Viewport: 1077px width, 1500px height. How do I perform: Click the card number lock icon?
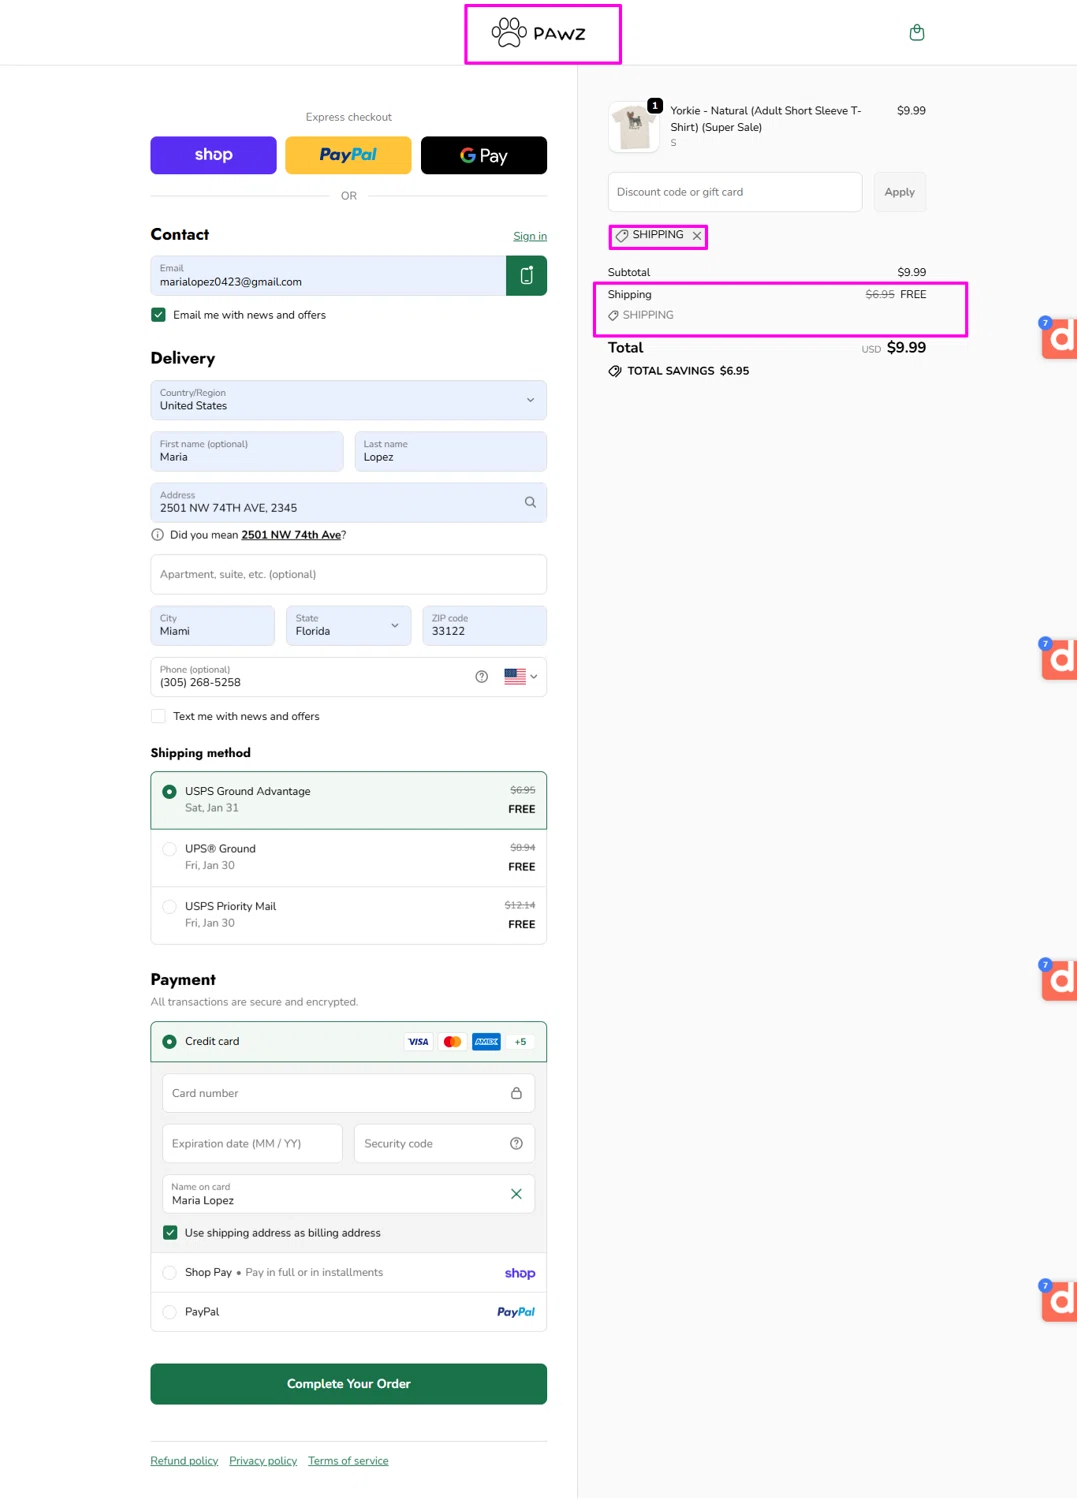point(516,1093)
